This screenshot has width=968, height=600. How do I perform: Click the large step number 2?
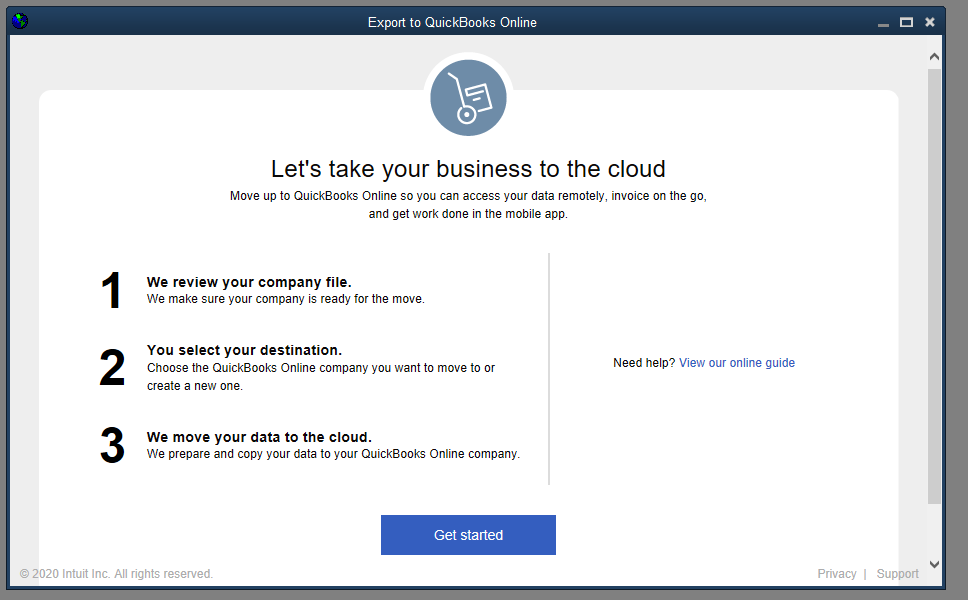coord(112,368)
